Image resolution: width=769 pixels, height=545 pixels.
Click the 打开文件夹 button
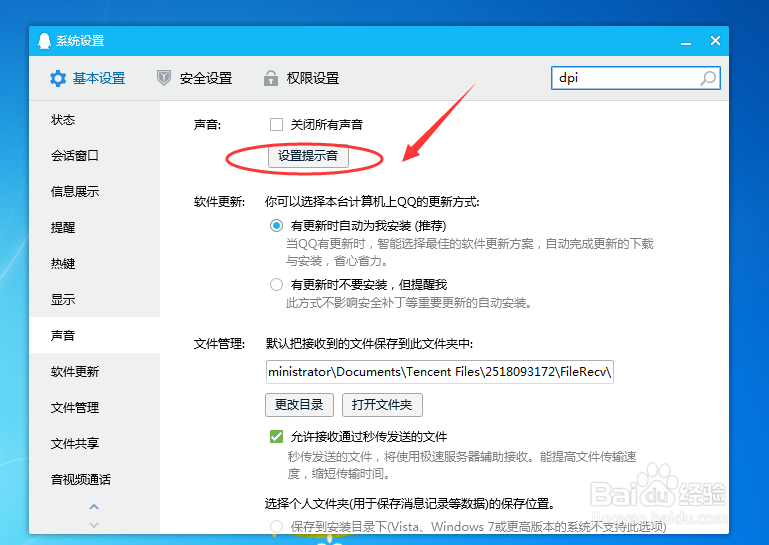click(x=382, y=405)
